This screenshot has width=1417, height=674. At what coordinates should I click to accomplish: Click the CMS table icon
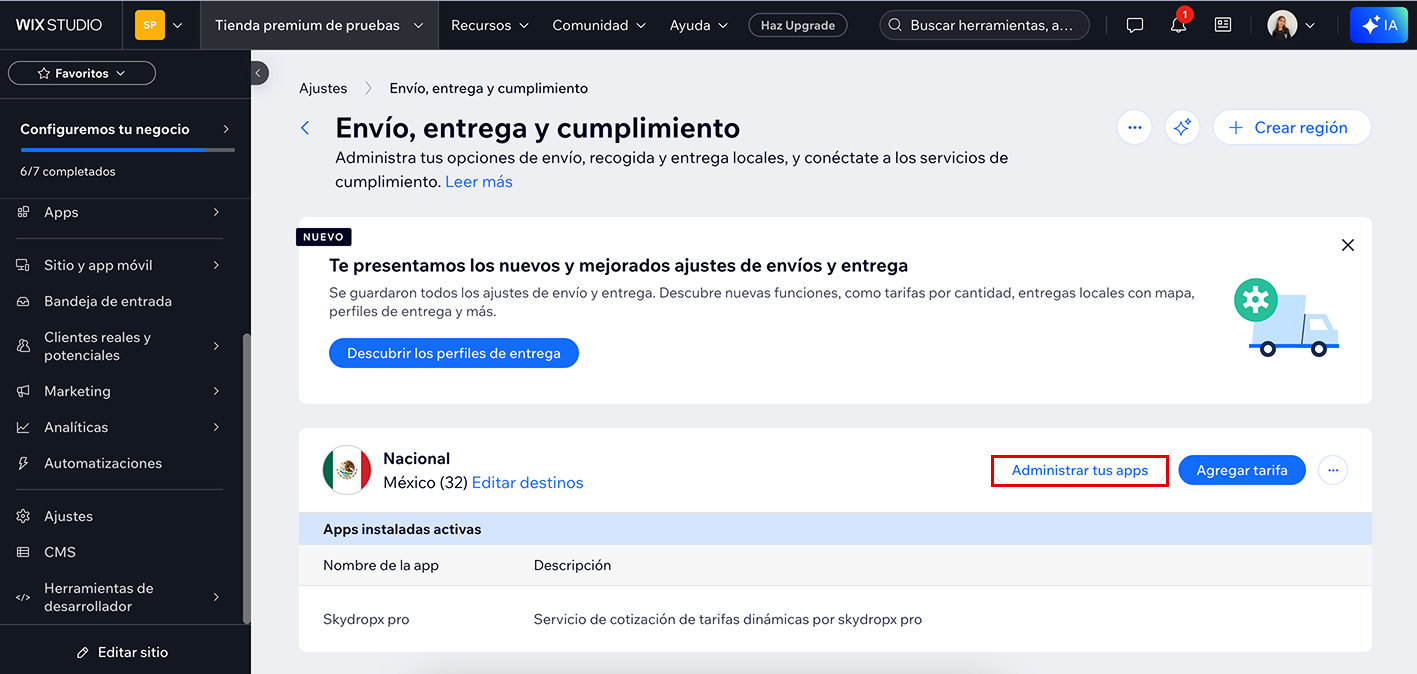click(24, 552)
